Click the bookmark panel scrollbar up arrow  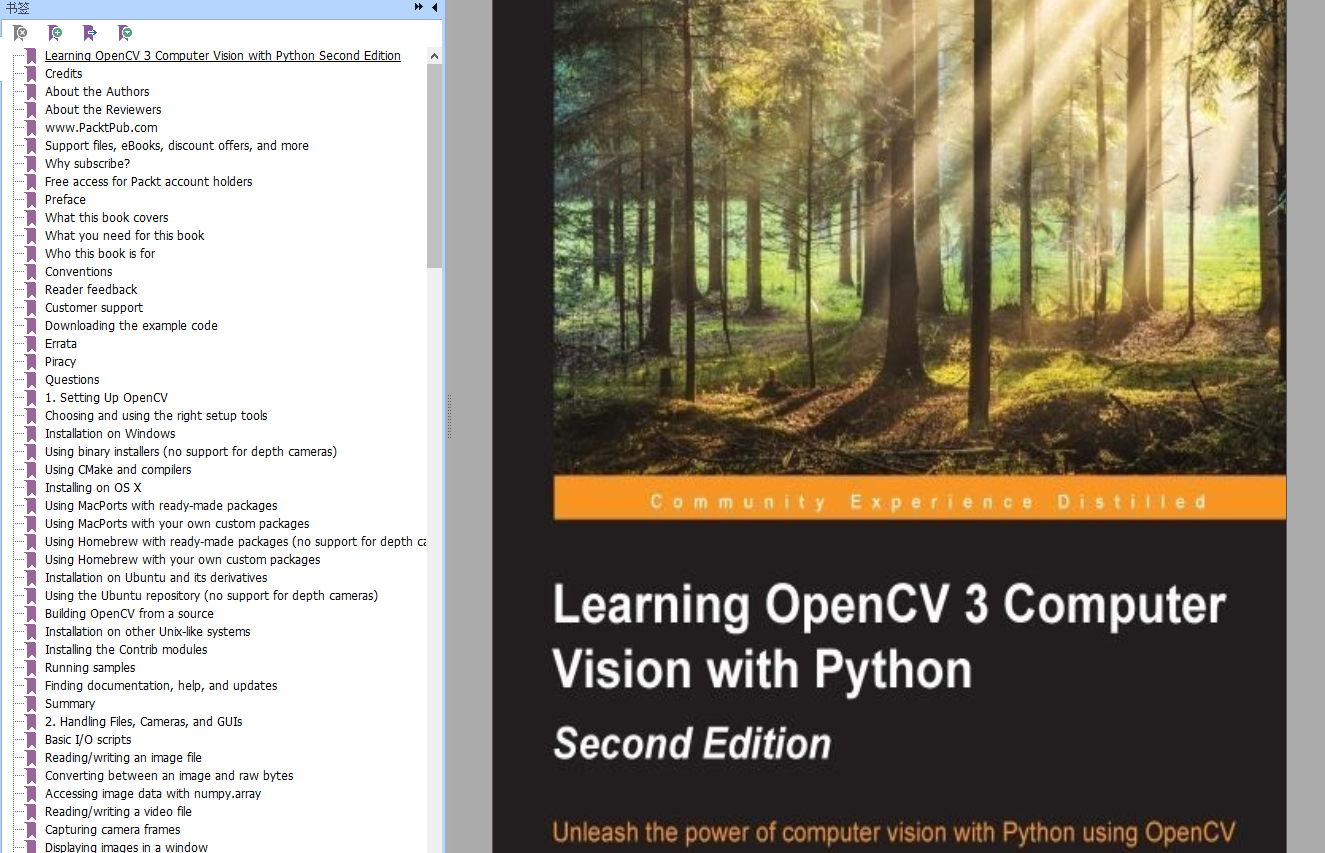[434, 54]
